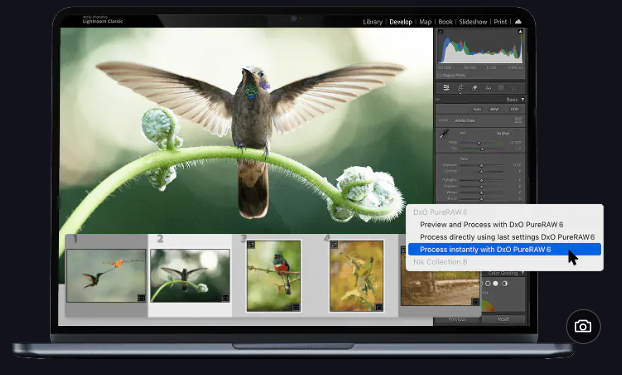Click the camera icon in the round button
This screenshot has width=622, height=375.
(583, 326)
